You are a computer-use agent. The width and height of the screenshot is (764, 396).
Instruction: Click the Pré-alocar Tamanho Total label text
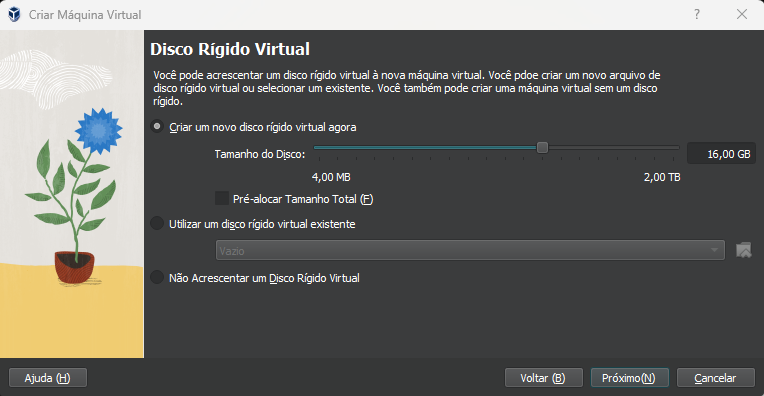(303, 199)
